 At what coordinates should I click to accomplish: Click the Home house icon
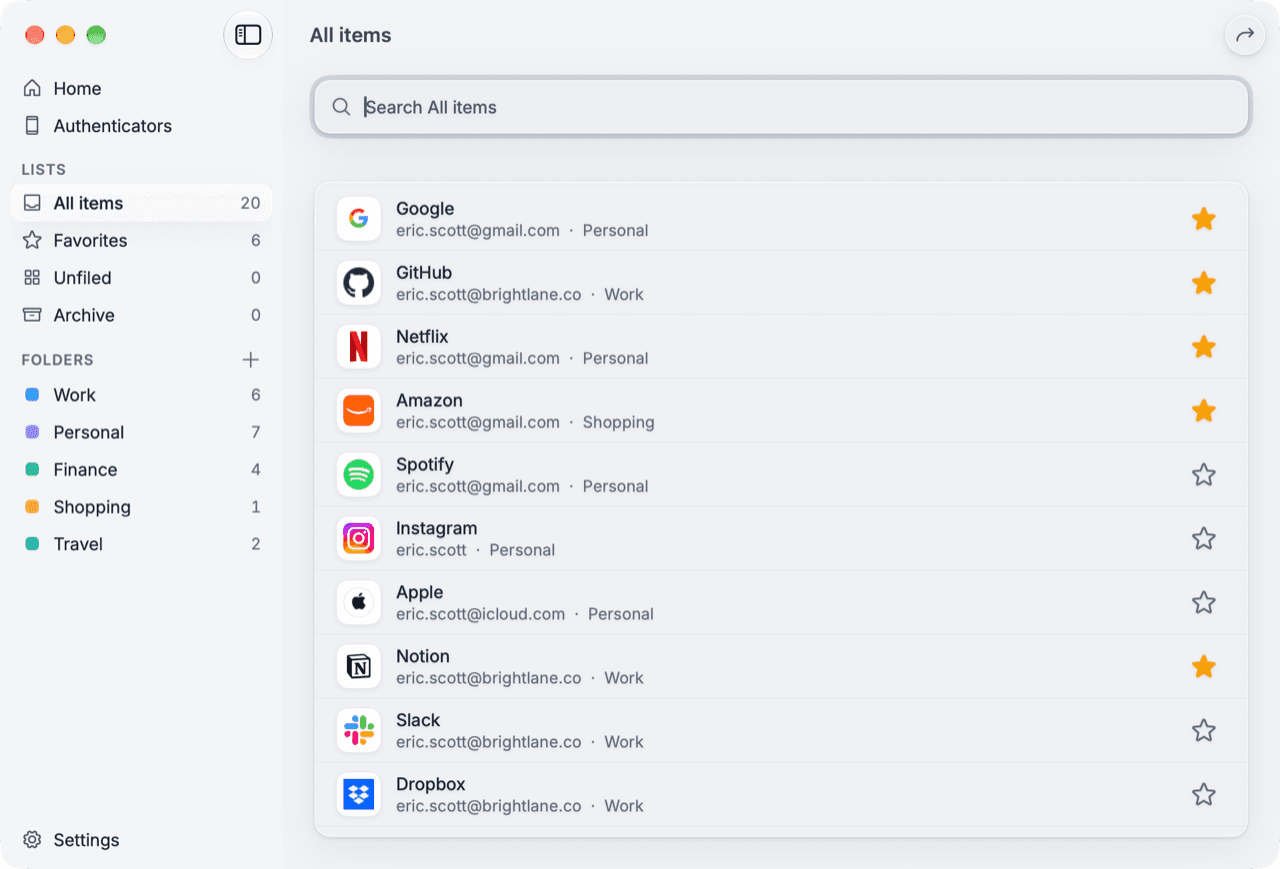click(x=32, y=88)
